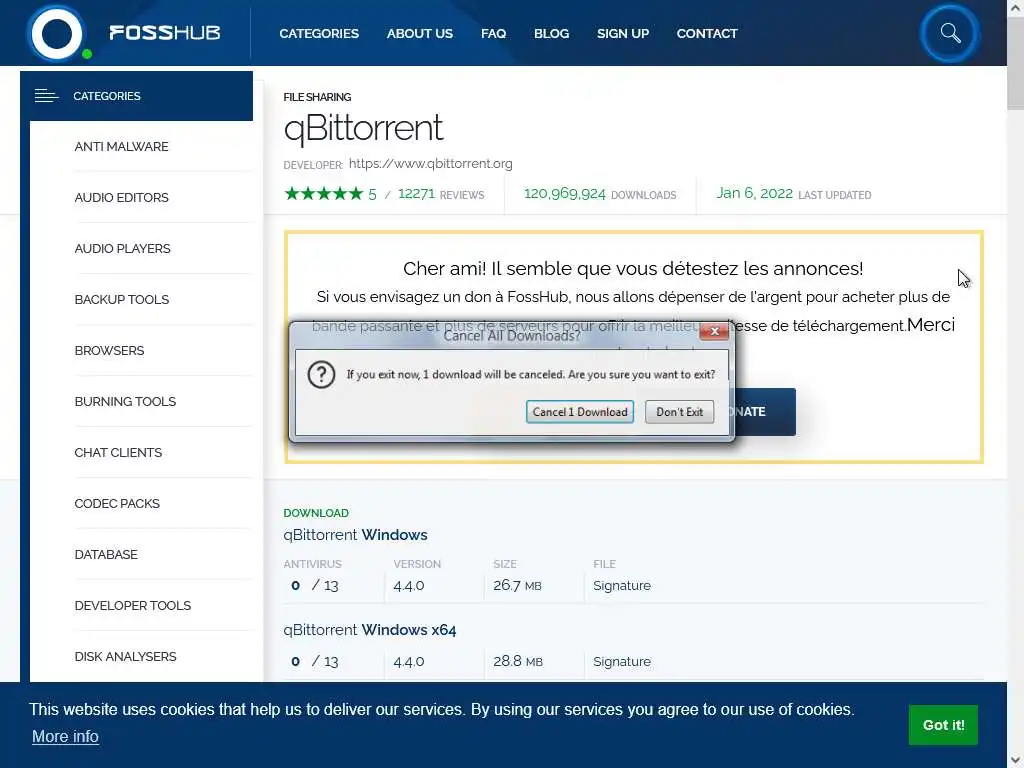Visit the qbittorrent.org developer link

[430, 164]
